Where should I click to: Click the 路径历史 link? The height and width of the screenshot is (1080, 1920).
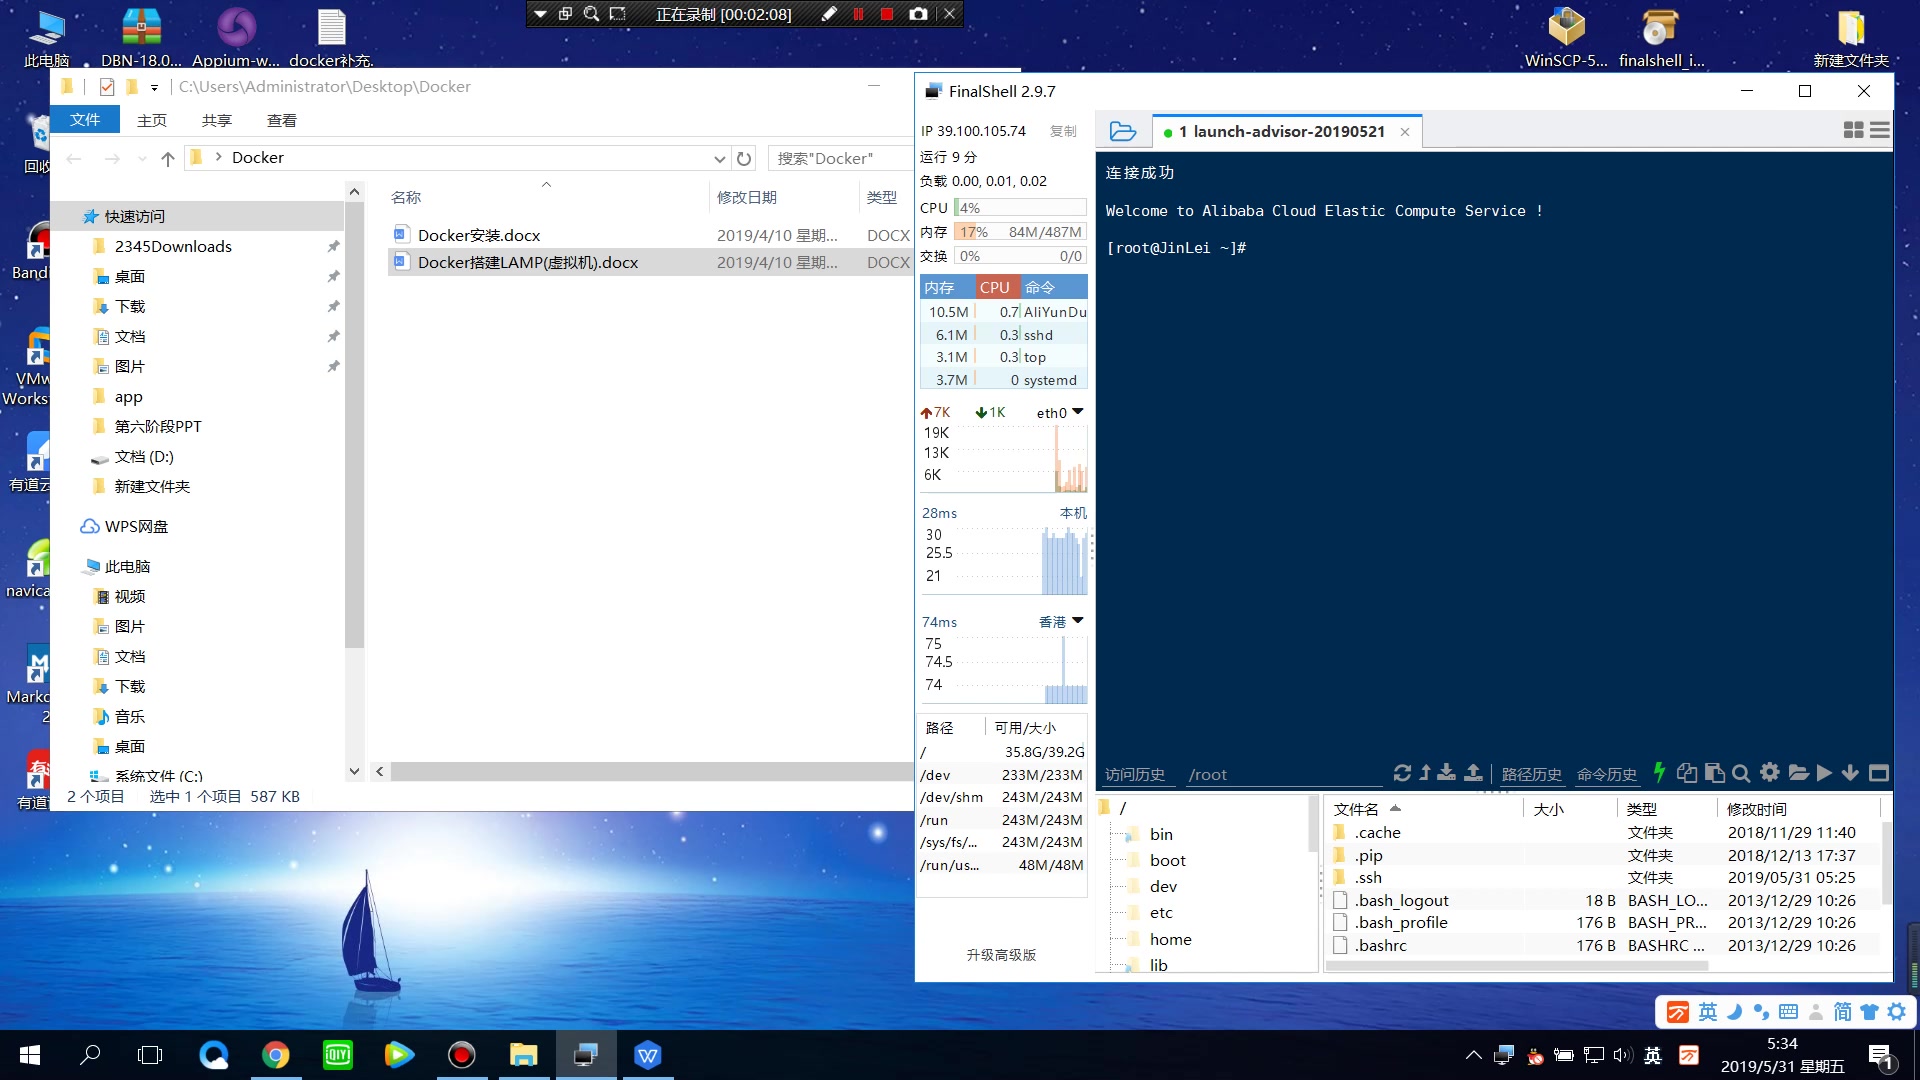tap(1531, 774)
